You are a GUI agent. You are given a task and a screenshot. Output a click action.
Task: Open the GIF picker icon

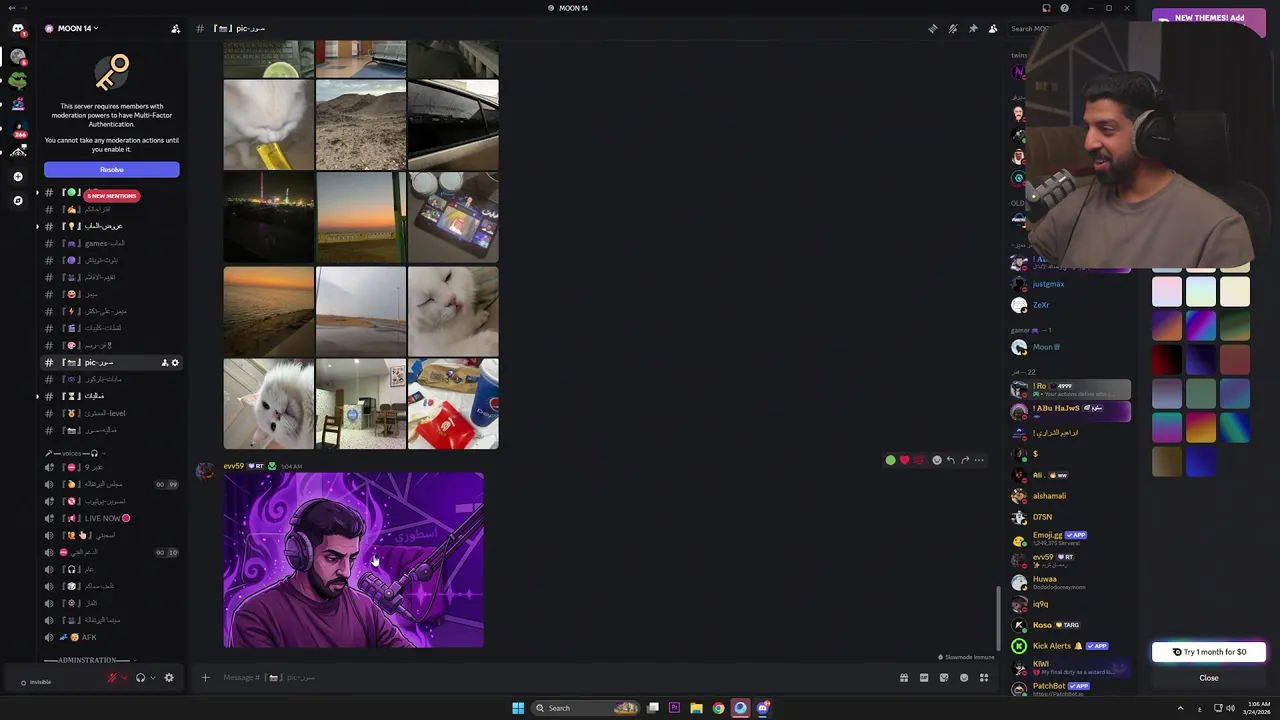(x=924, y=678)
